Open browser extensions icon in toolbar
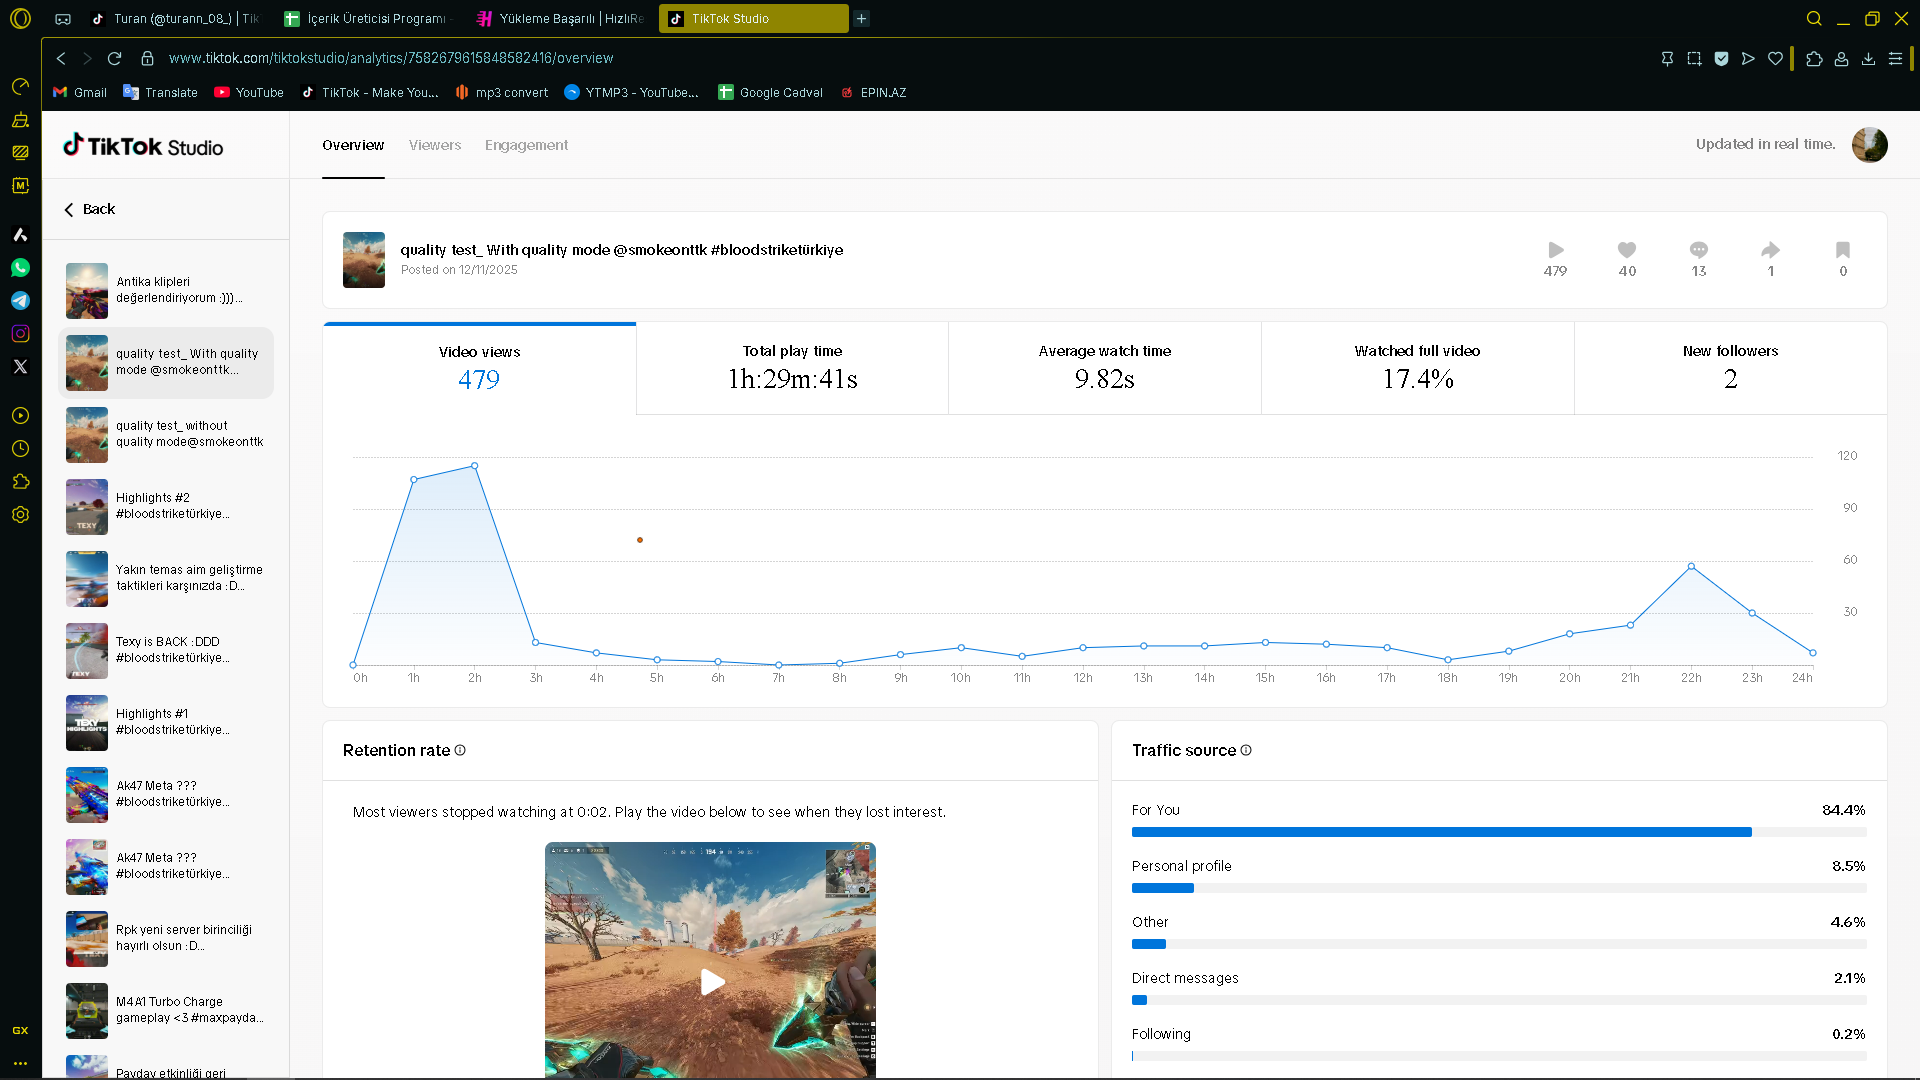Viewport: 1920px width, 1080px height. pos(1814,58)
